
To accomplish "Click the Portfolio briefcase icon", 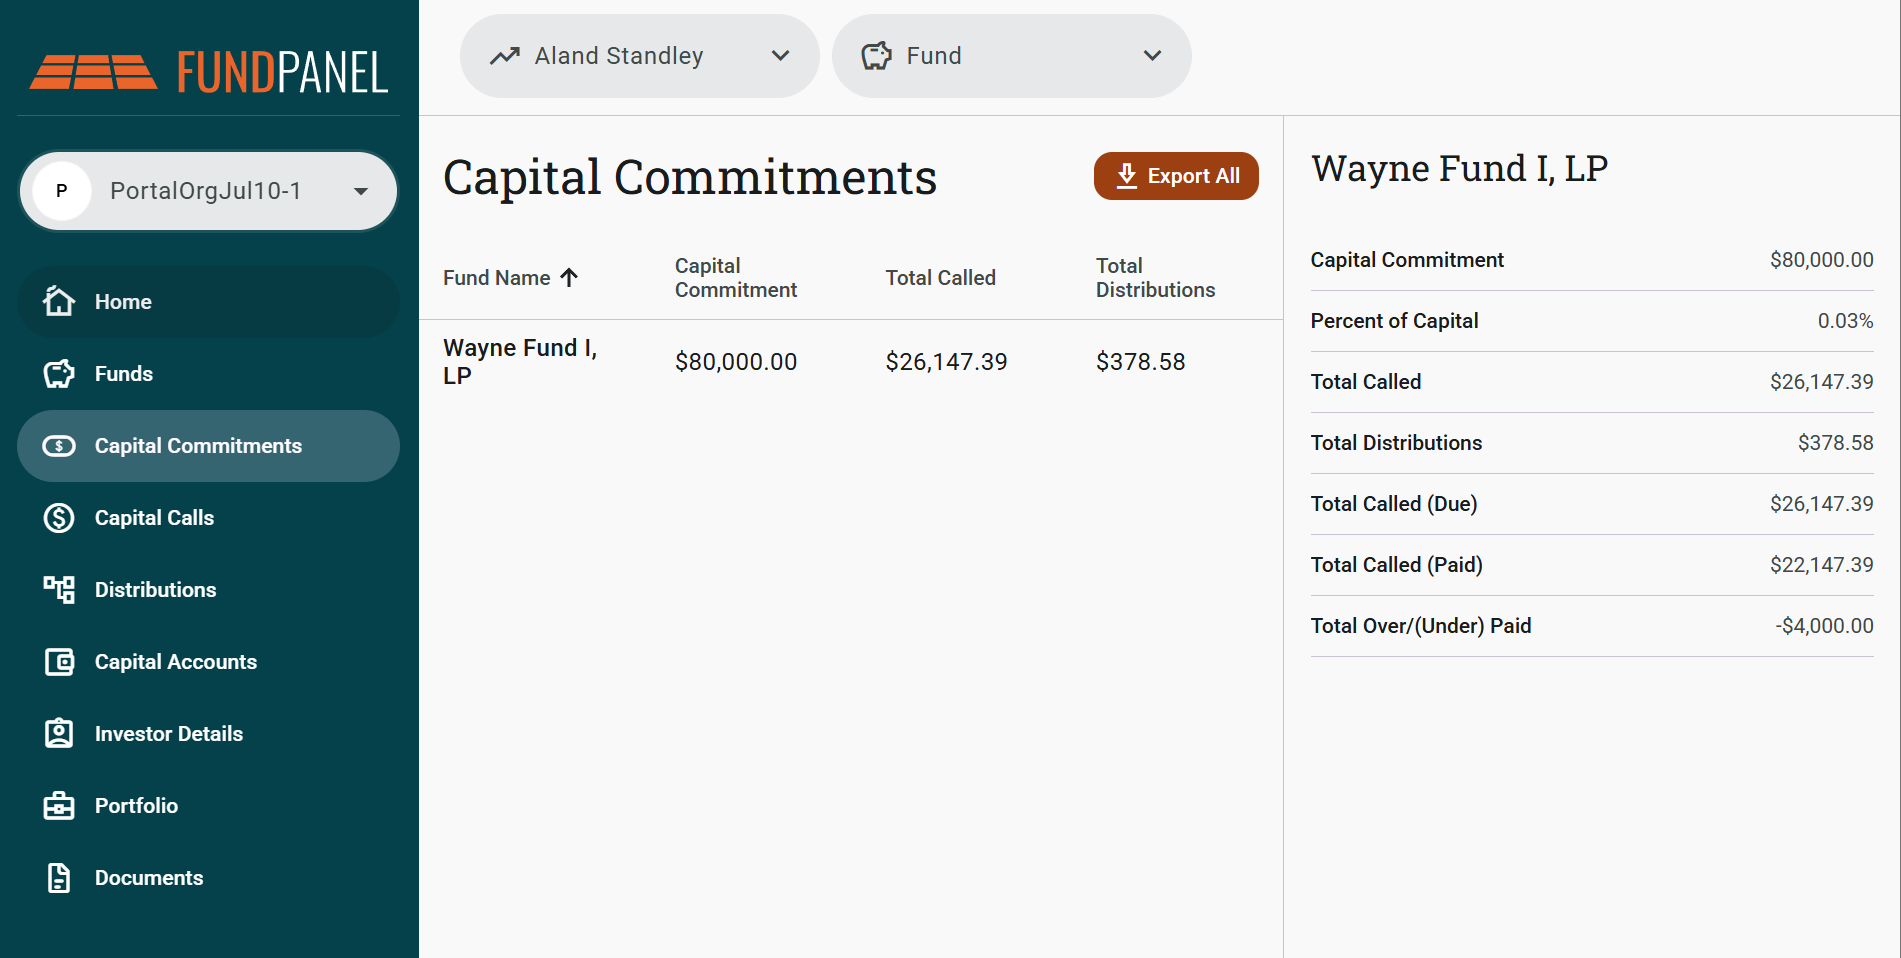I will (x=59, y=805).
